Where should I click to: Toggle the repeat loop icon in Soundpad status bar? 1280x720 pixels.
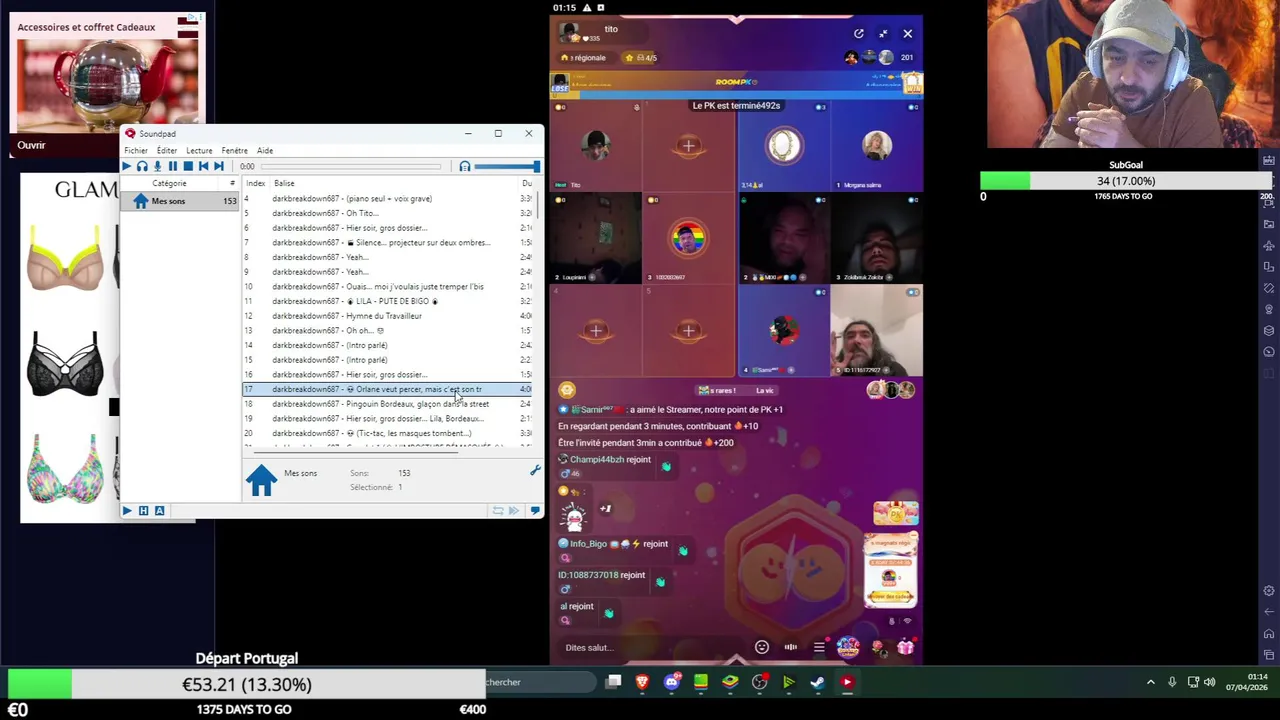pyautogui.click(x=498, y=511)
